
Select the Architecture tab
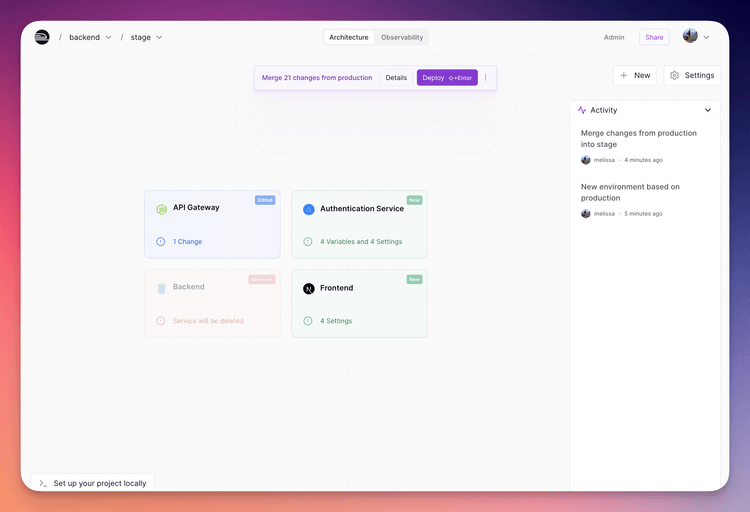pos(349,37)
